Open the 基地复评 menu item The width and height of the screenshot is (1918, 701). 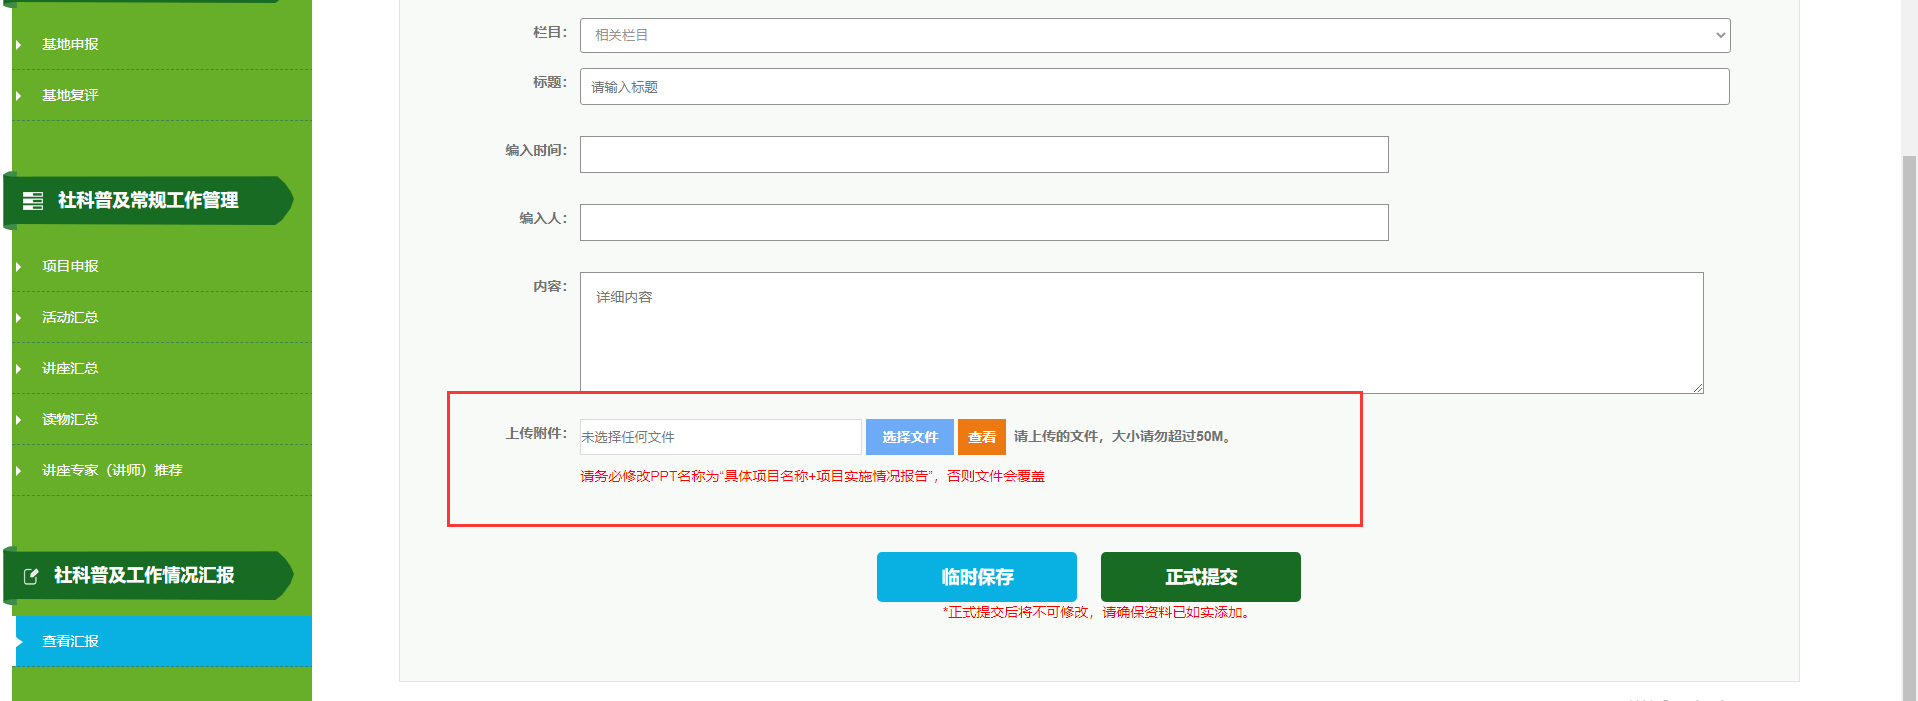70,96
